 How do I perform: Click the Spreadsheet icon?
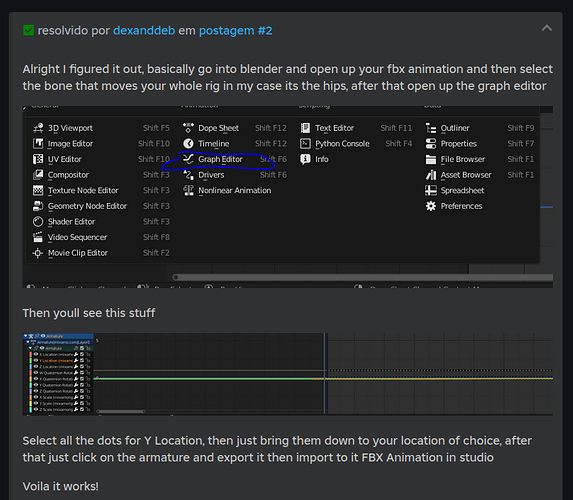point(431,190)
